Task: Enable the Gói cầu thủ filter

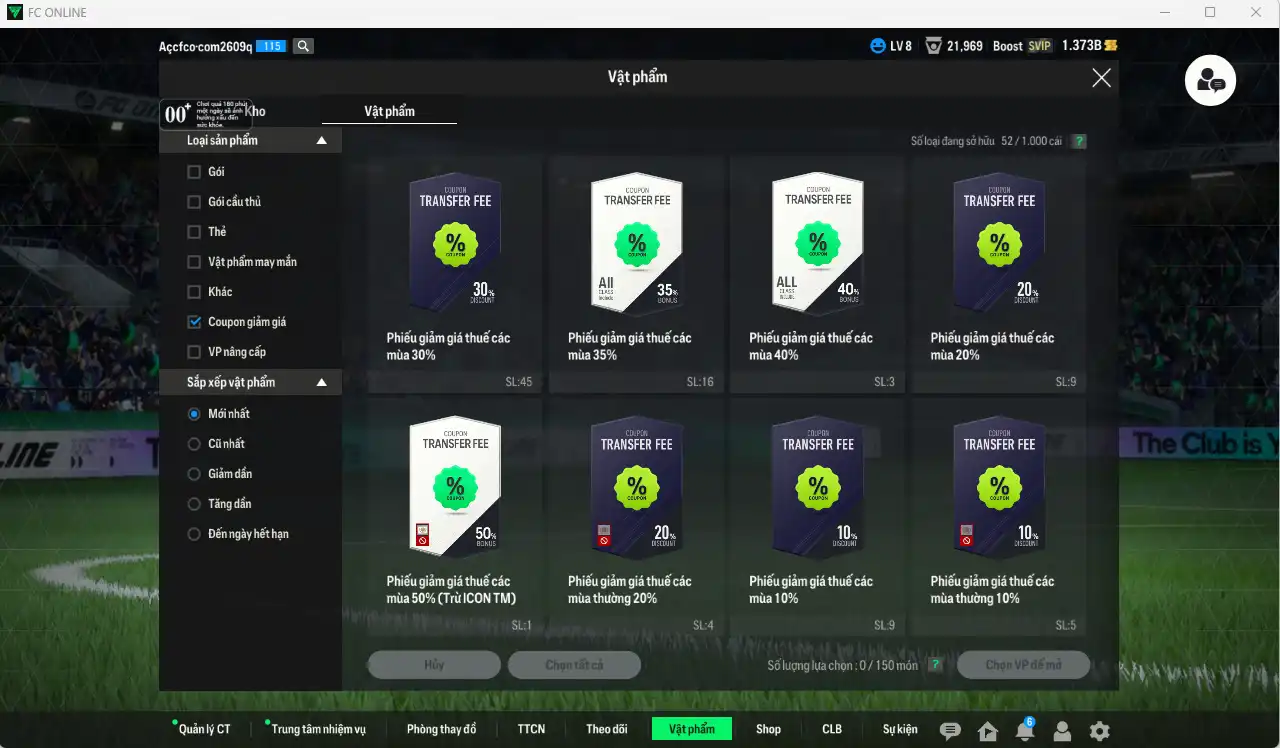Action: (x=194, y=202)
